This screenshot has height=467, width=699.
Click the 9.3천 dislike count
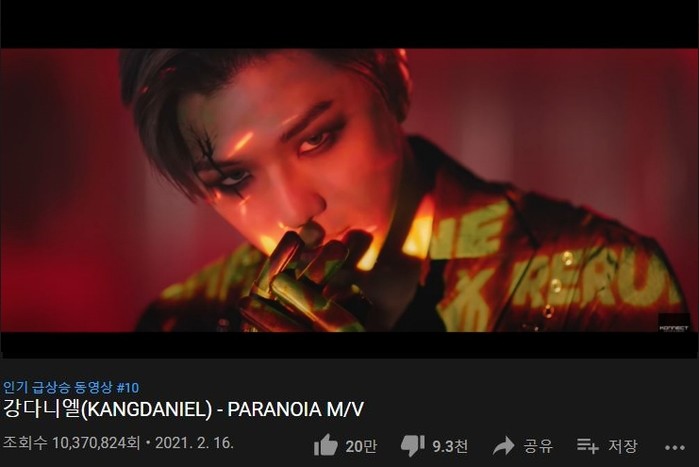450,446
